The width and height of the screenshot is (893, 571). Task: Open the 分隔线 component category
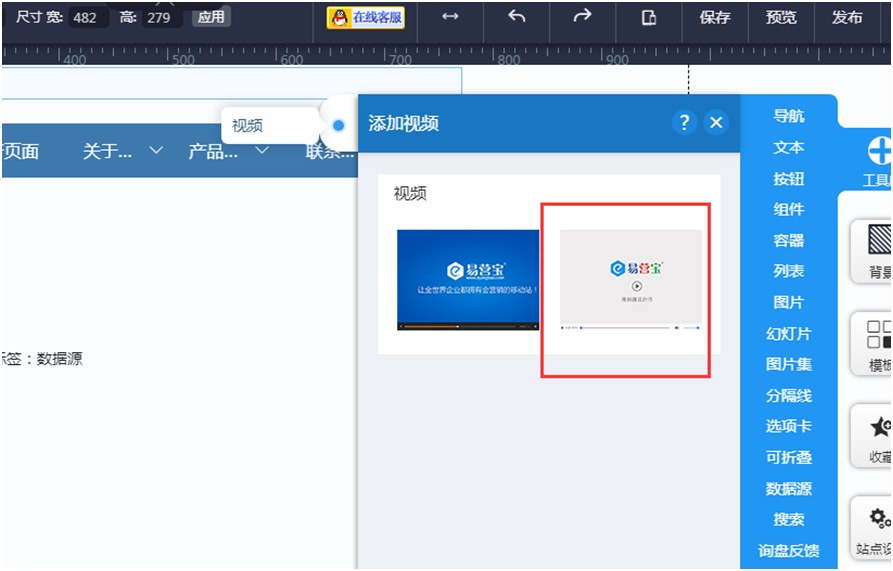pos(789,396)
